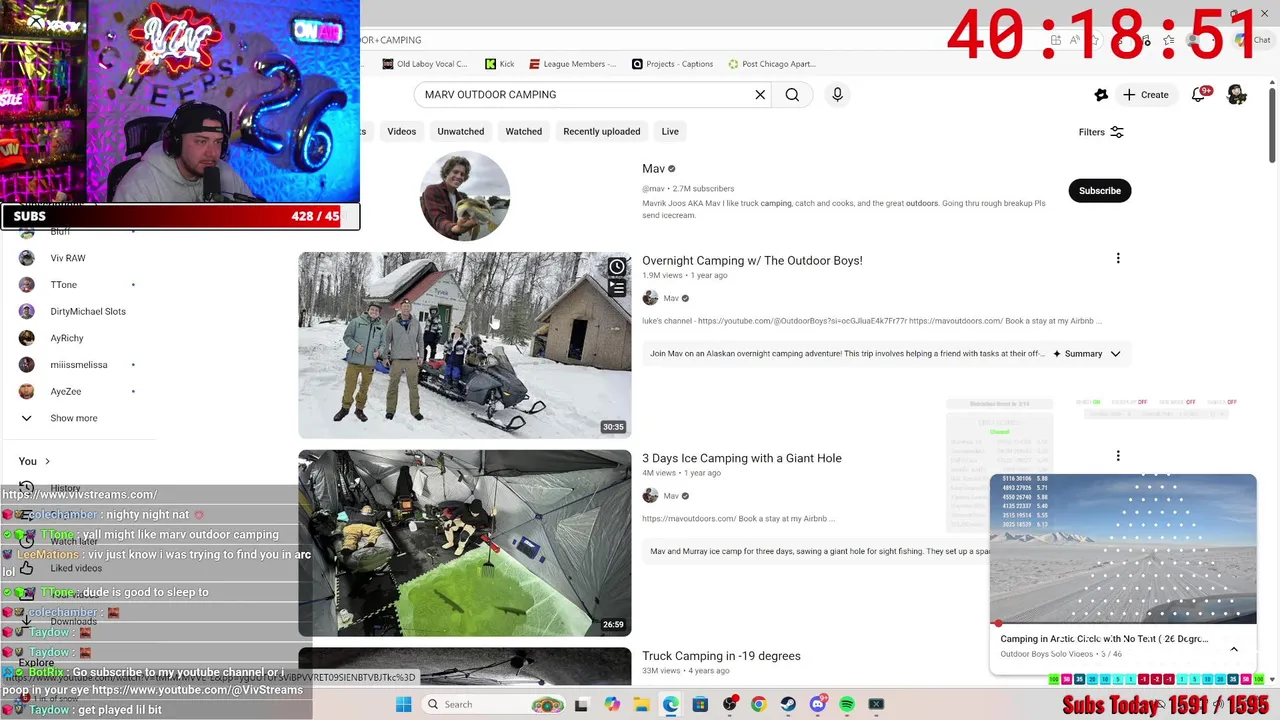The height and width of the screenshot is (720, 1280).
Task: Select the Recently uploaded chip
Action: 602,132
